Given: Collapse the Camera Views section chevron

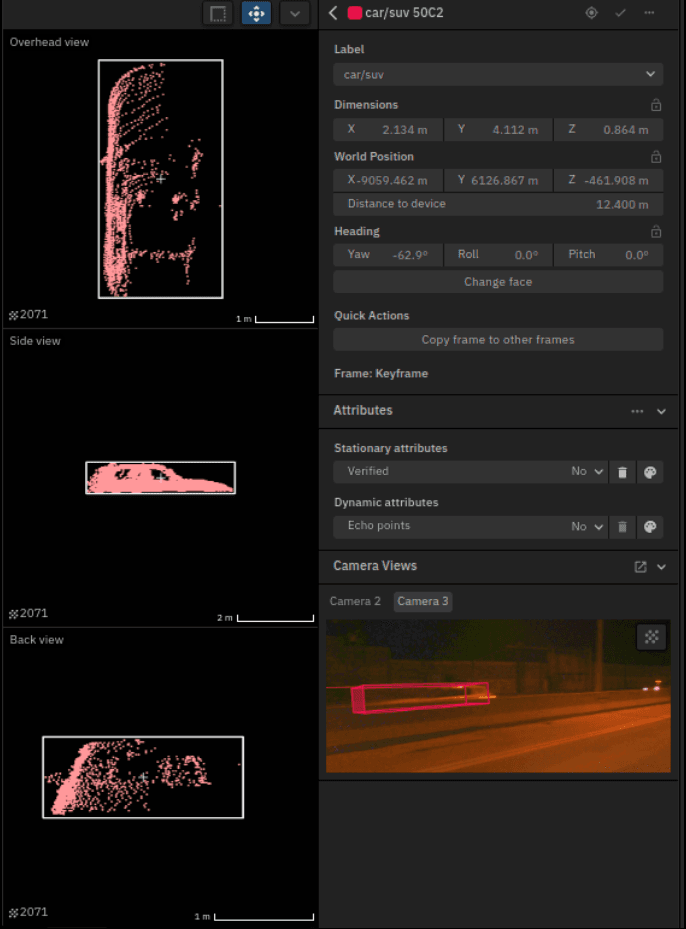Looking at the screenshot, I should 661,567.
